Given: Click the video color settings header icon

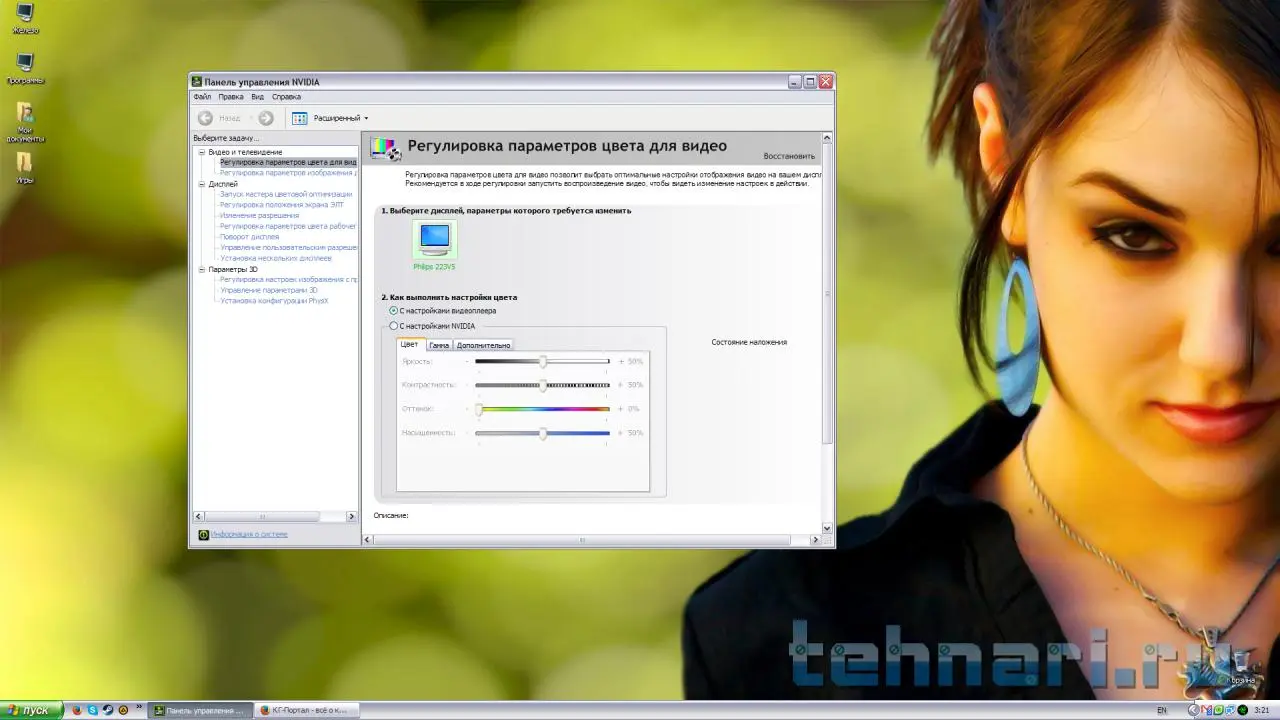Looking at the screenshot, I should [385, 148].
